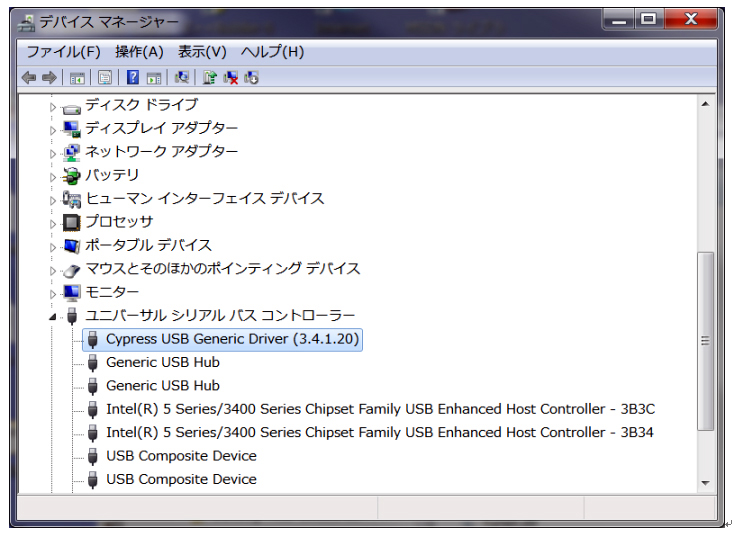
Task: Expand the ネットワーク アダプター node
Action: tap(52, 154)
